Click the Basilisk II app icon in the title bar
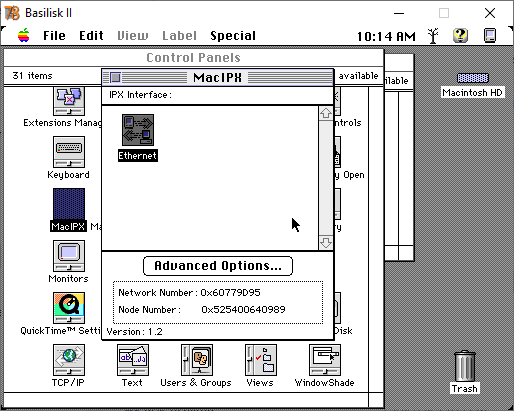Viewport: 514px width, 411px height. pos(12,13)
